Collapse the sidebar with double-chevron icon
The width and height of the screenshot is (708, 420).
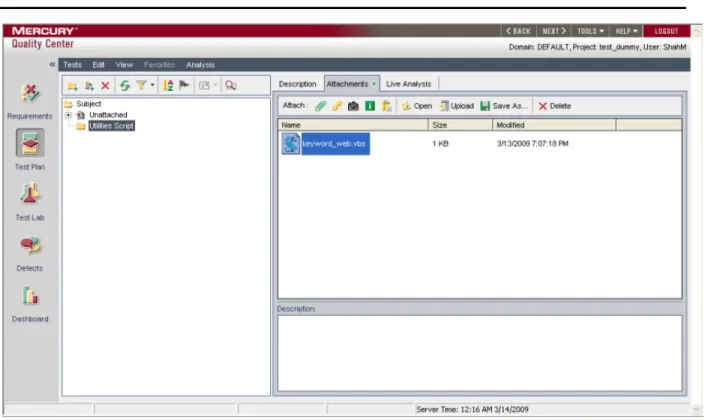[52, 65]
